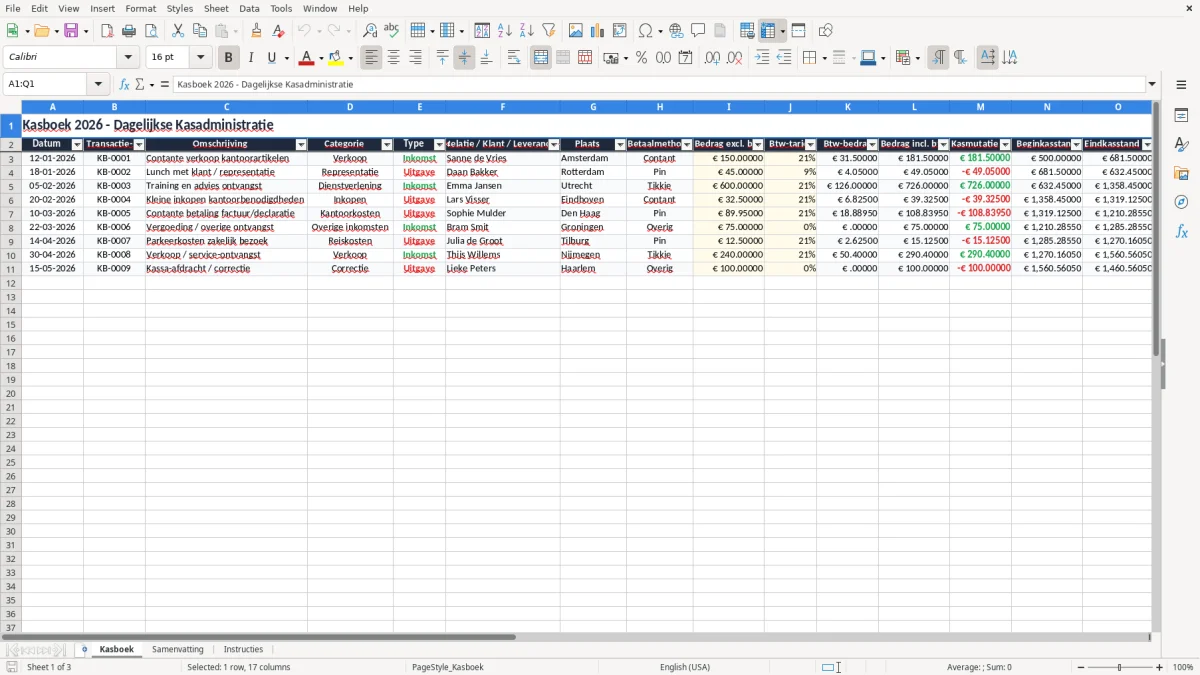This screenshot has height=675, width=1200.
Task: Open the font name dropdown
Action: [x=128, y=58]
